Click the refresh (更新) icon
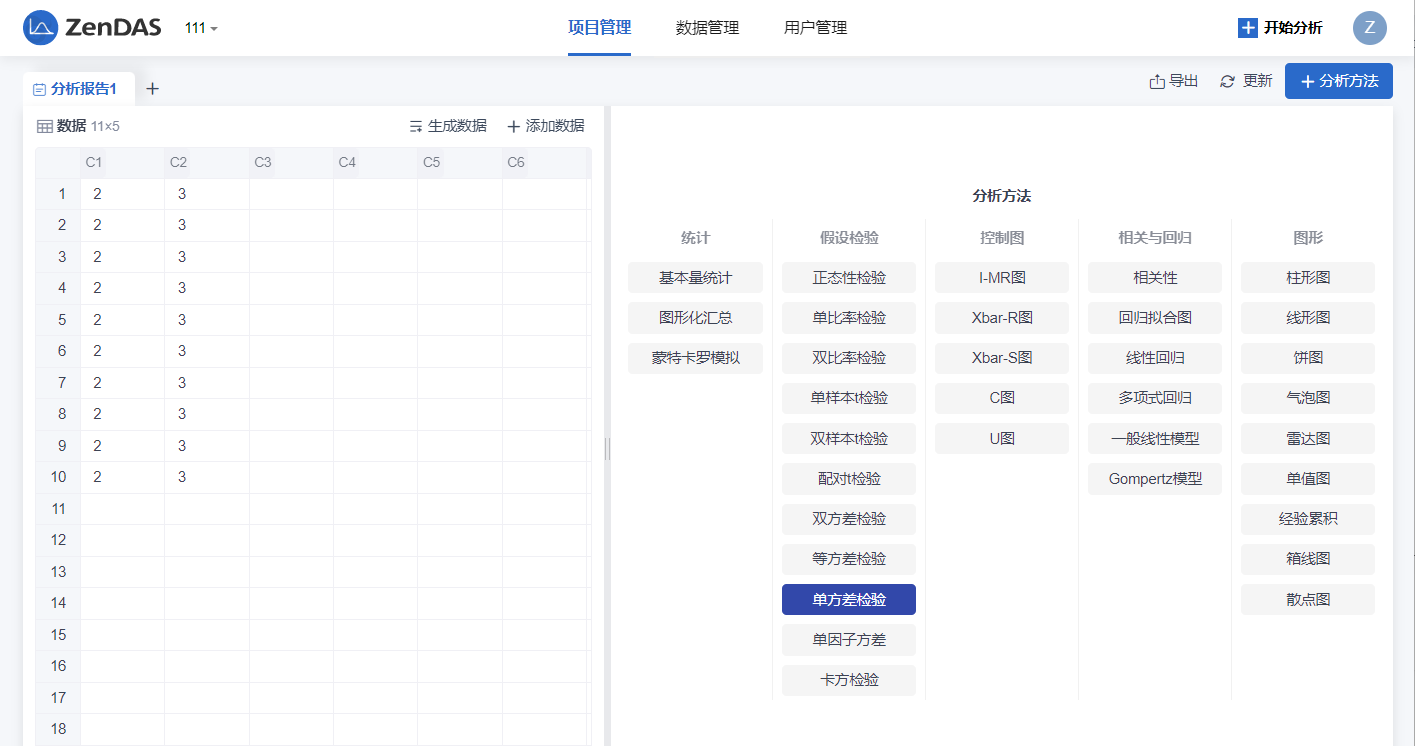This screenshot has height=746, width=1415. (x=1227, y=82)
